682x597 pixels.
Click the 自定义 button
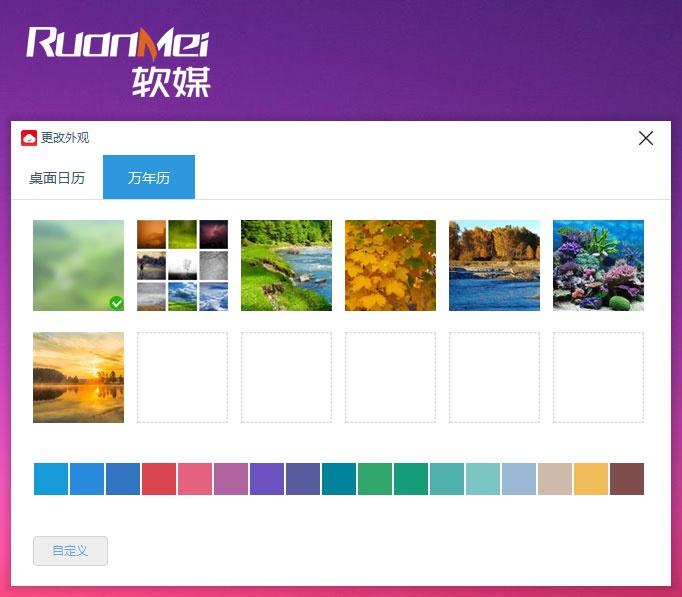coord(70,550)
